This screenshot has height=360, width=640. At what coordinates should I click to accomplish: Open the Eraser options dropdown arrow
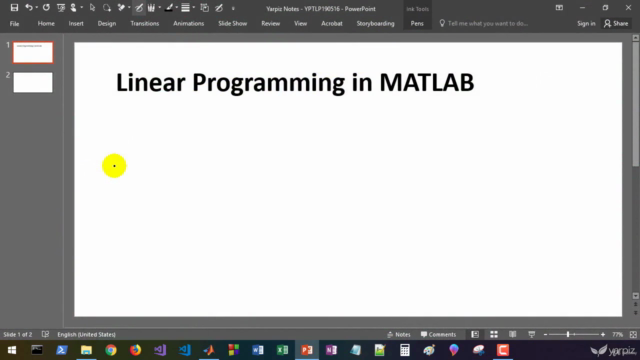(129, 8)
